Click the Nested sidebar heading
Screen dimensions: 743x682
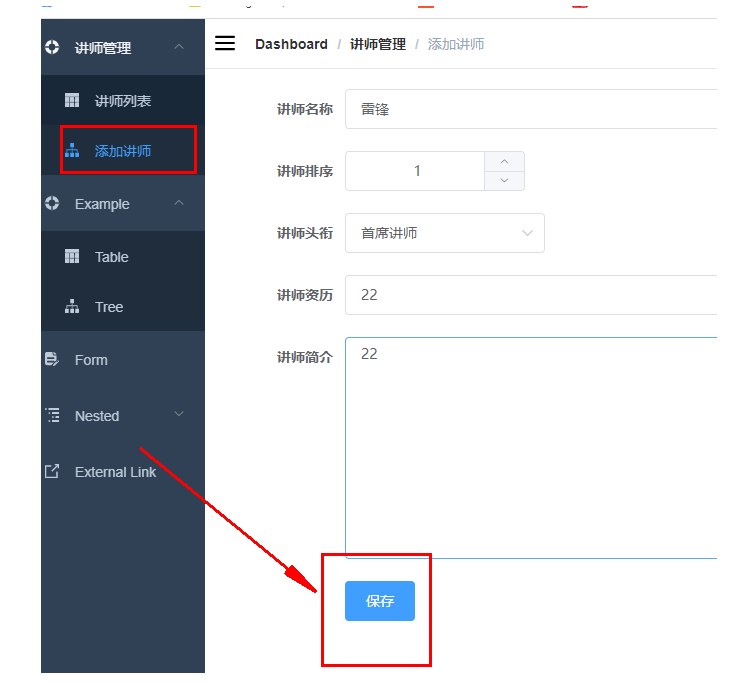point(123,416)
